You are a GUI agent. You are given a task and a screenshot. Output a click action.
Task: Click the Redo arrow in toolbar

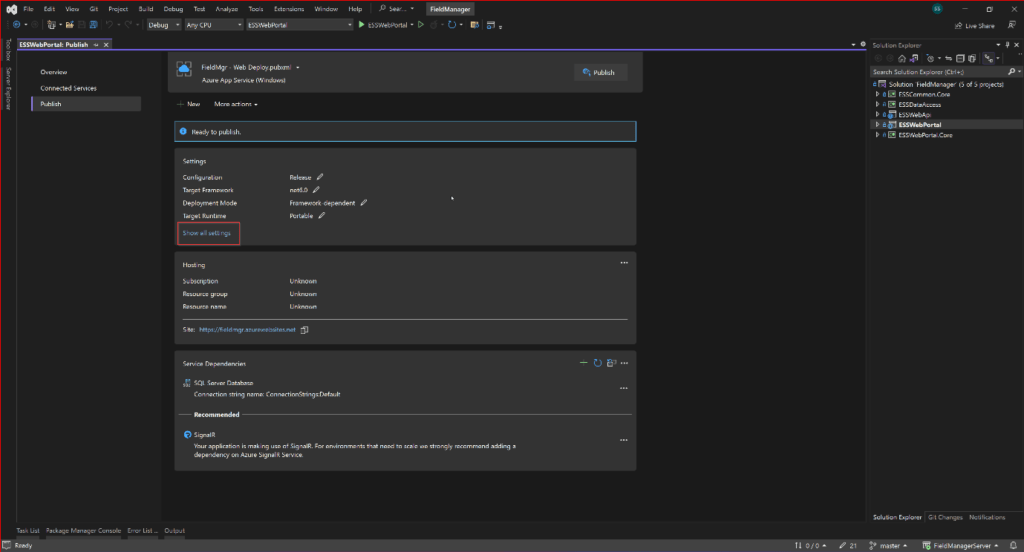128,25
